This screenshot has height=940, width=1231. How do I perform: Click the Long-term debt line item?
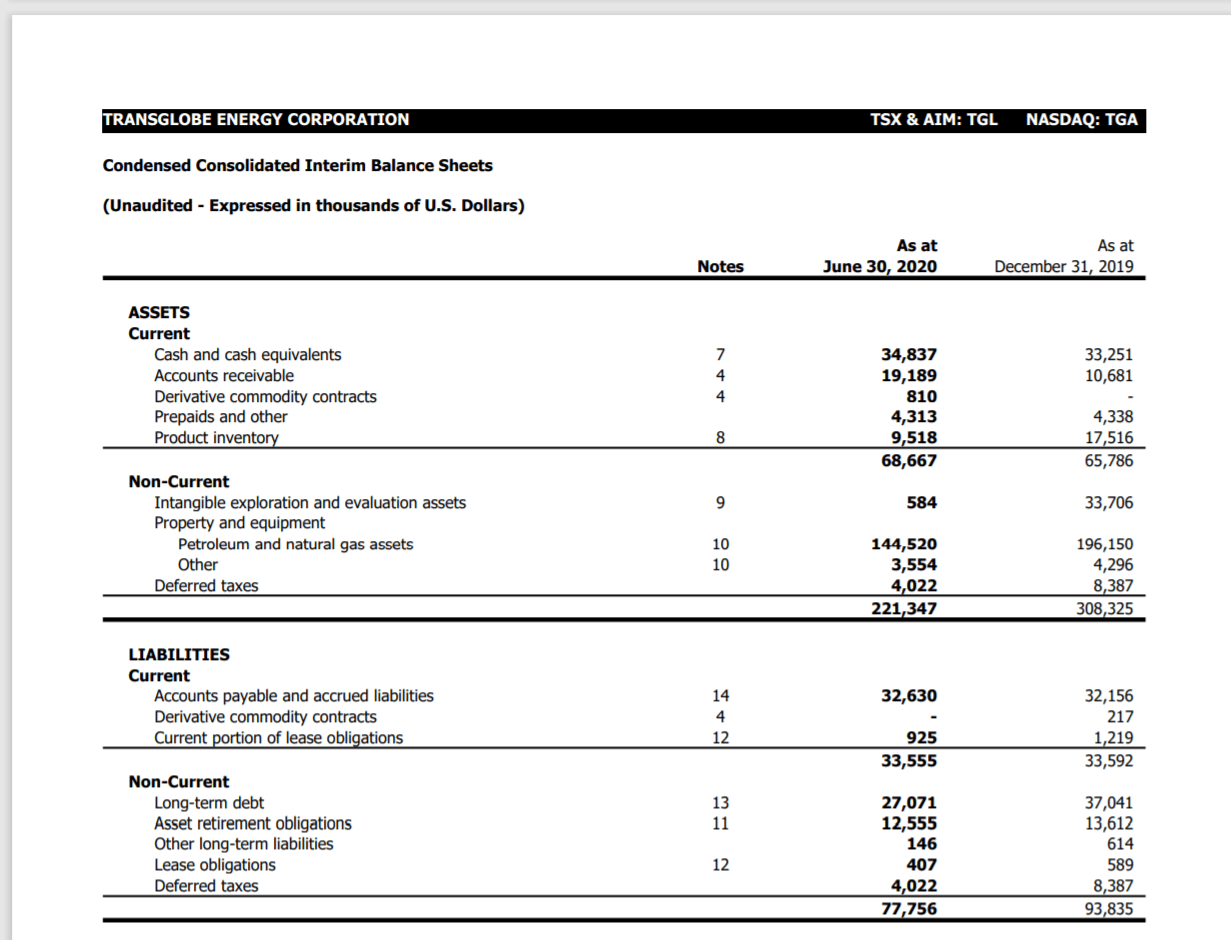pyautogui.click(x=209, y=802)
